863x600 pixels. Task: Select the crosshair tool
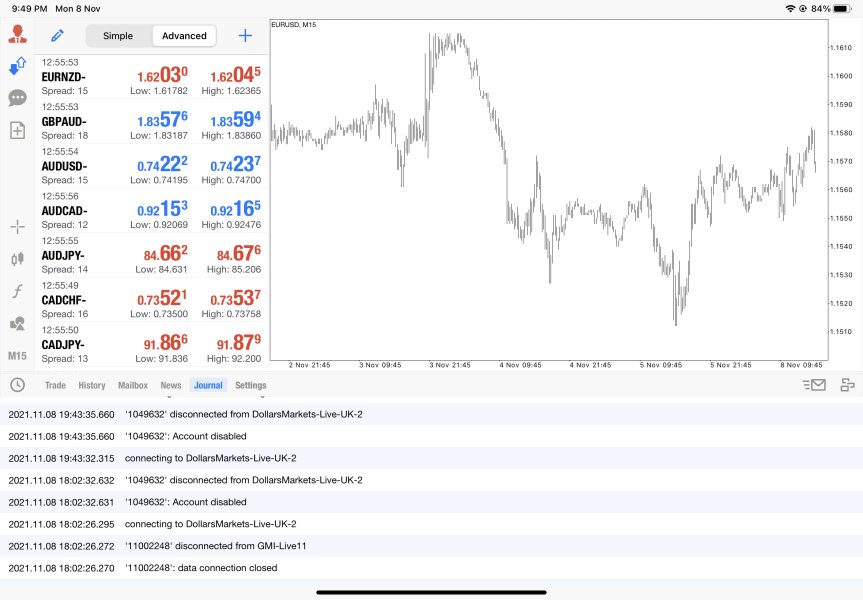click(18, 226)
